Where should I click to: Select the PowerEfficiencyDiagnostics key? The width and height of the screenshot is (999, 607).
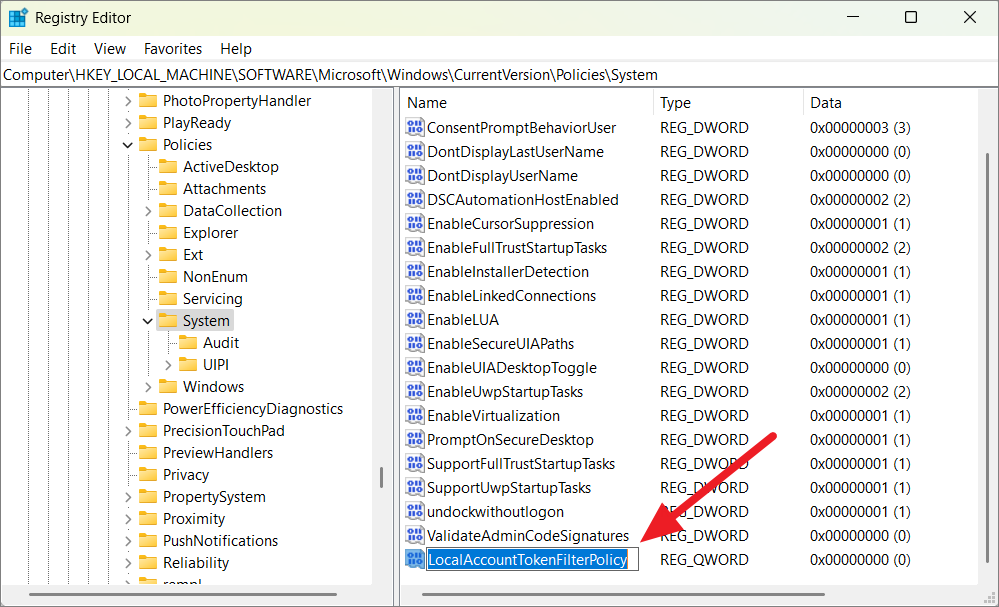click(252, 409)
